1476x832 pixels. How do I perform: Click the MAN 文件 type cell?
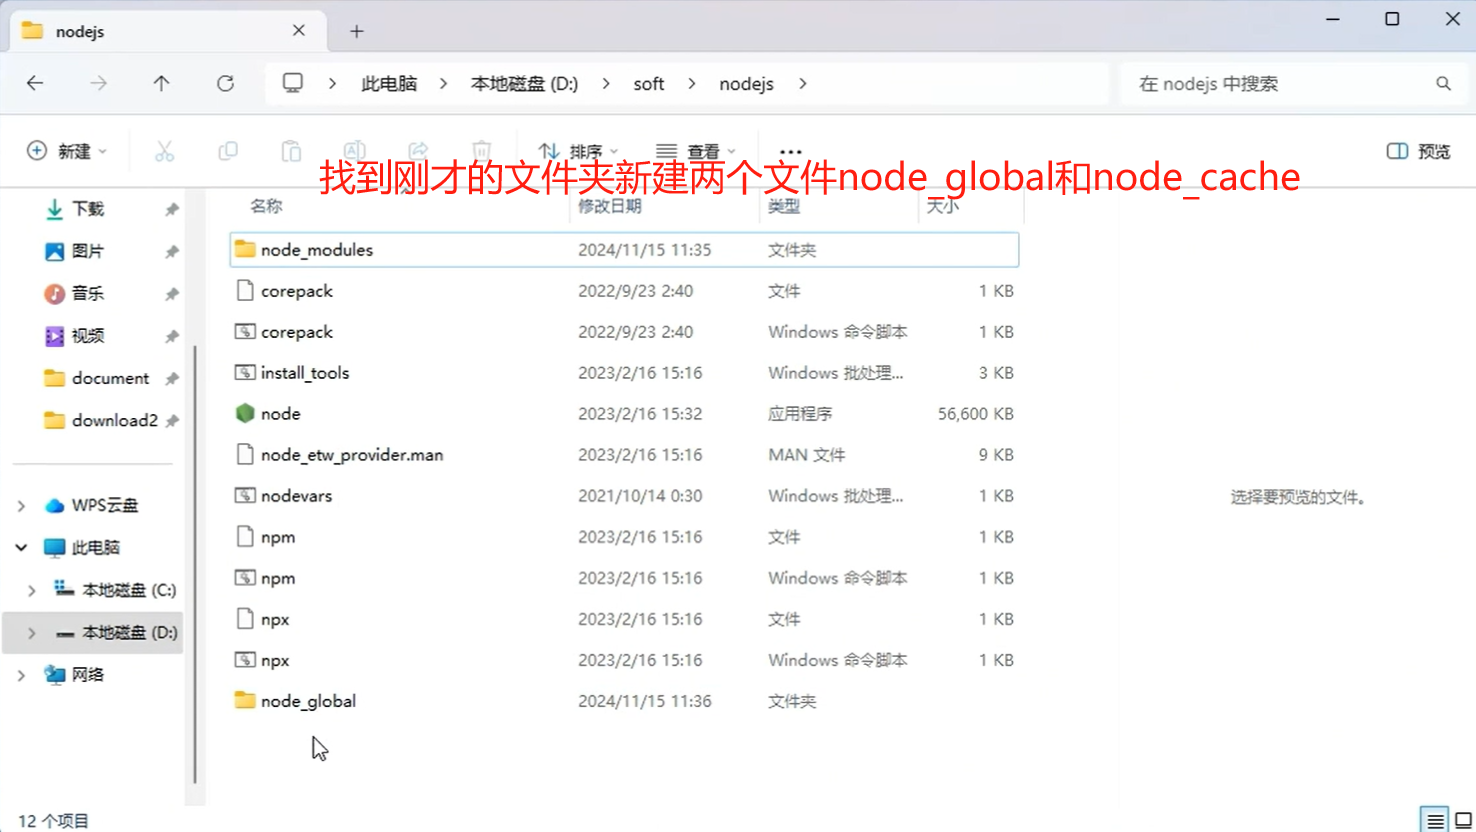(x=806, y=455)
